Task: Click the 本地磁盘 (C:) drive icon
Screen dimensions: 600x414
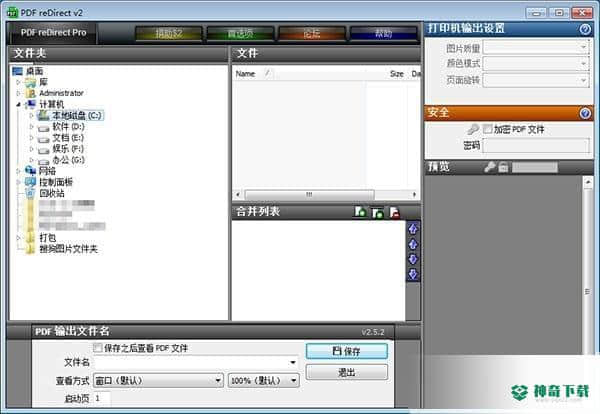Action: (x=43, y=115)
